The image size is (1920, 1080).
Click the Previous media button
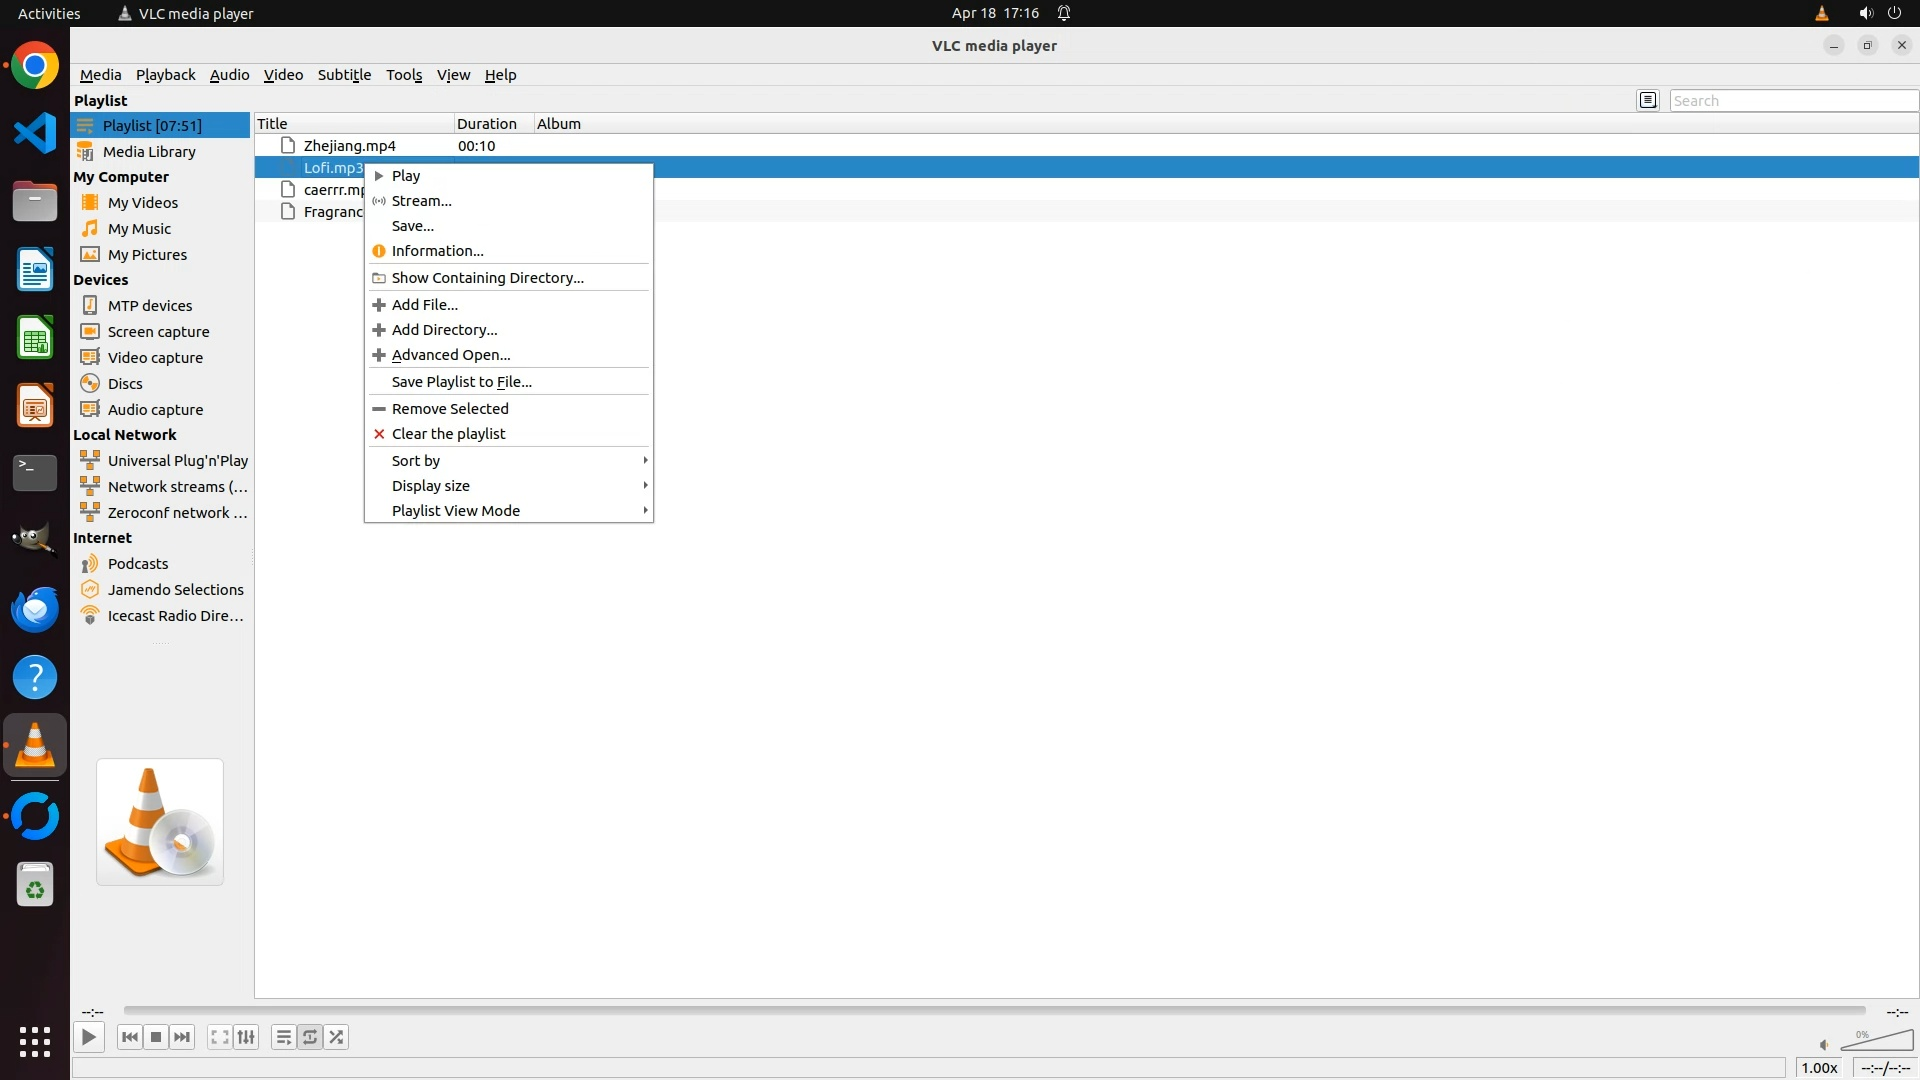coord(130,1037)
